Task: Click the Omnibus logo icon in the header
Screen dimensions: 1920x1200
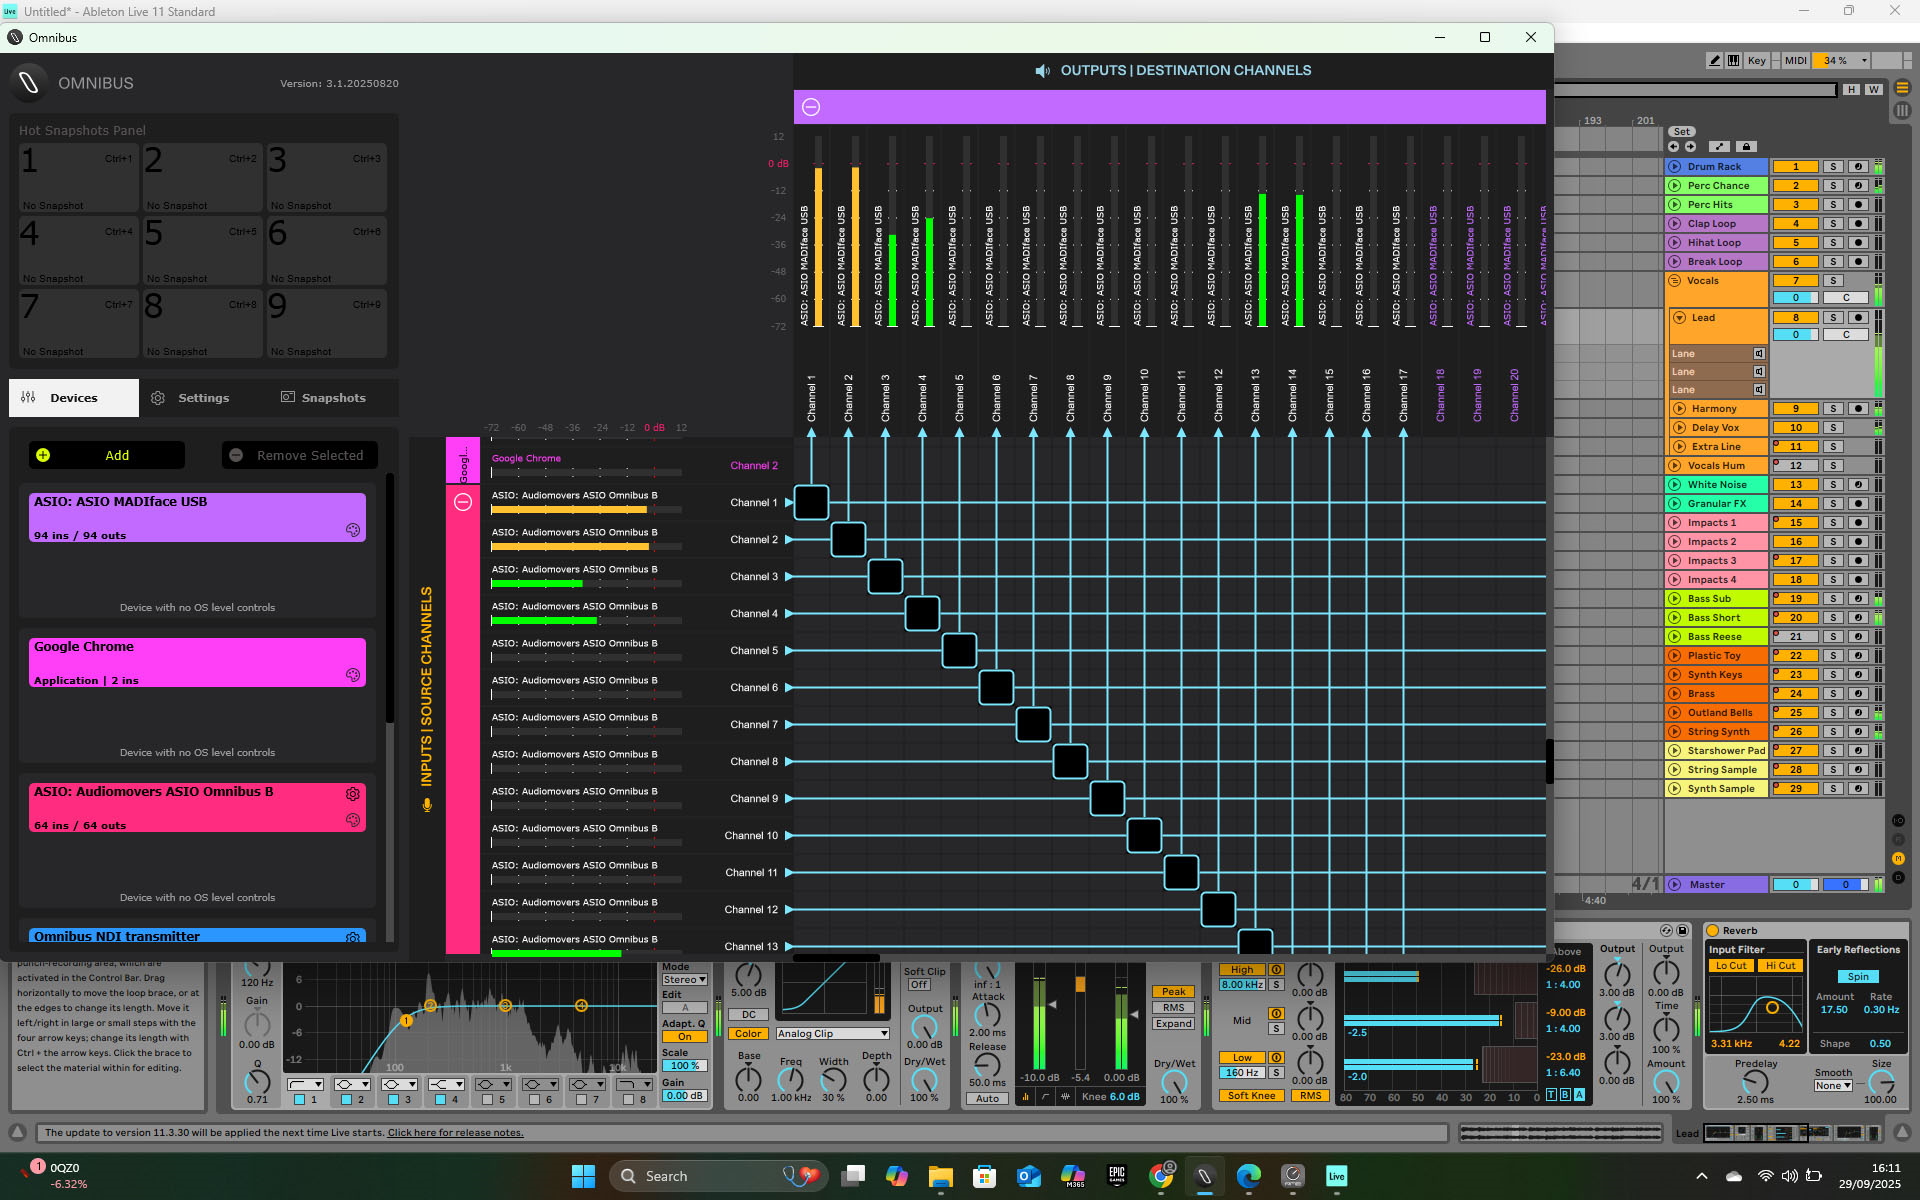Action: pyautogui.click(x=29, y=83)
